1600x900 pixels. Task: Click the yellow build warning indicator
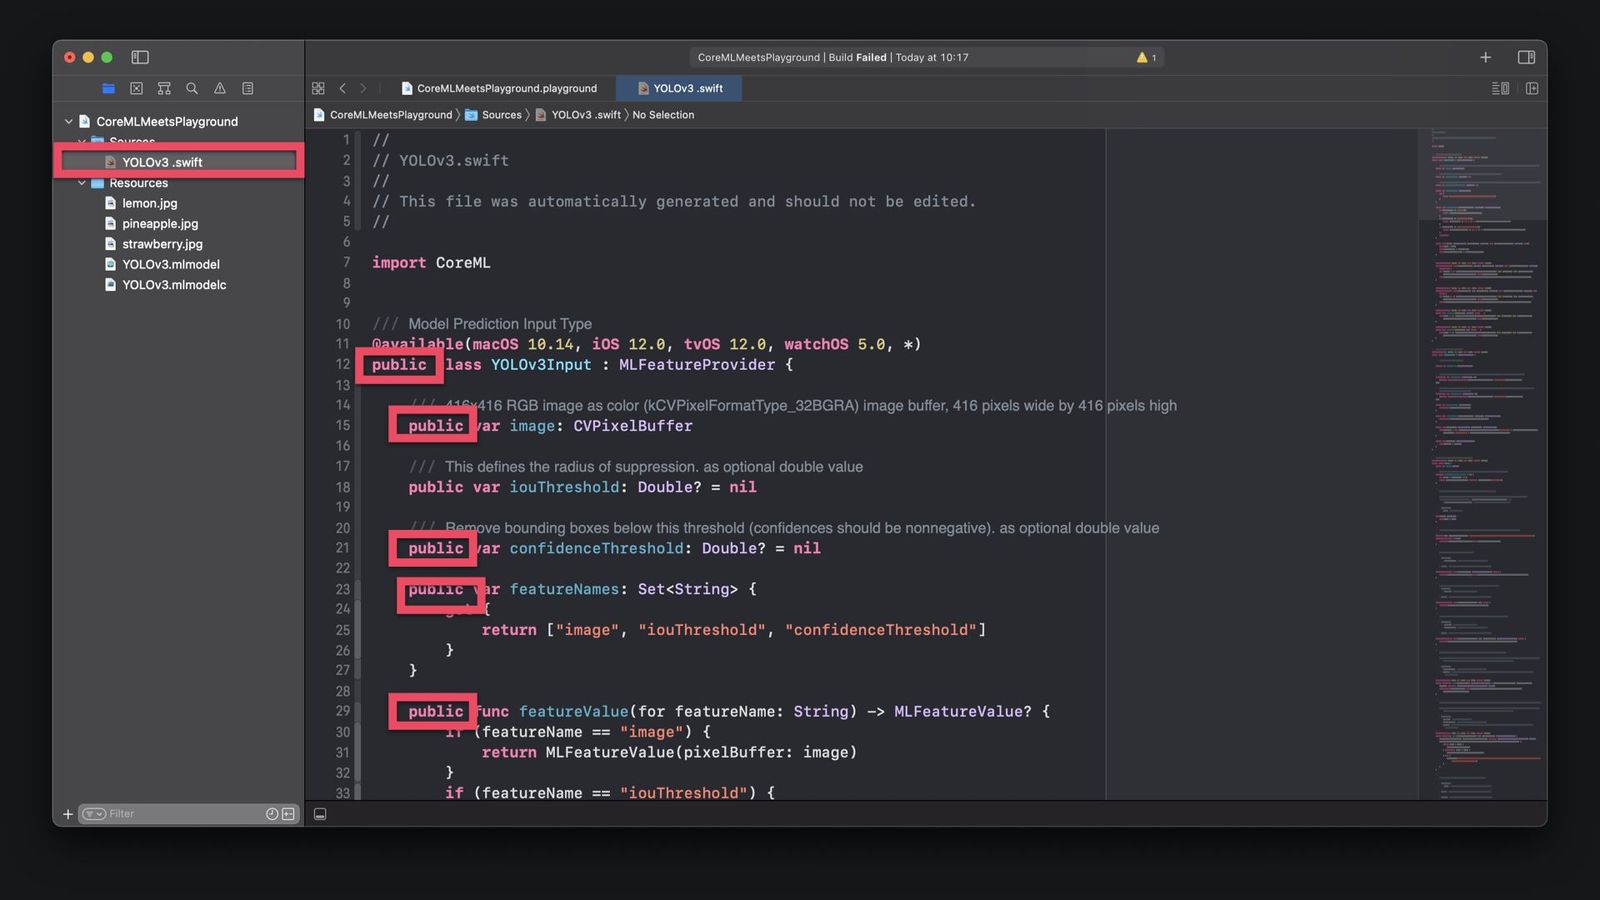pyautogui.click(x=1146, y=57)
